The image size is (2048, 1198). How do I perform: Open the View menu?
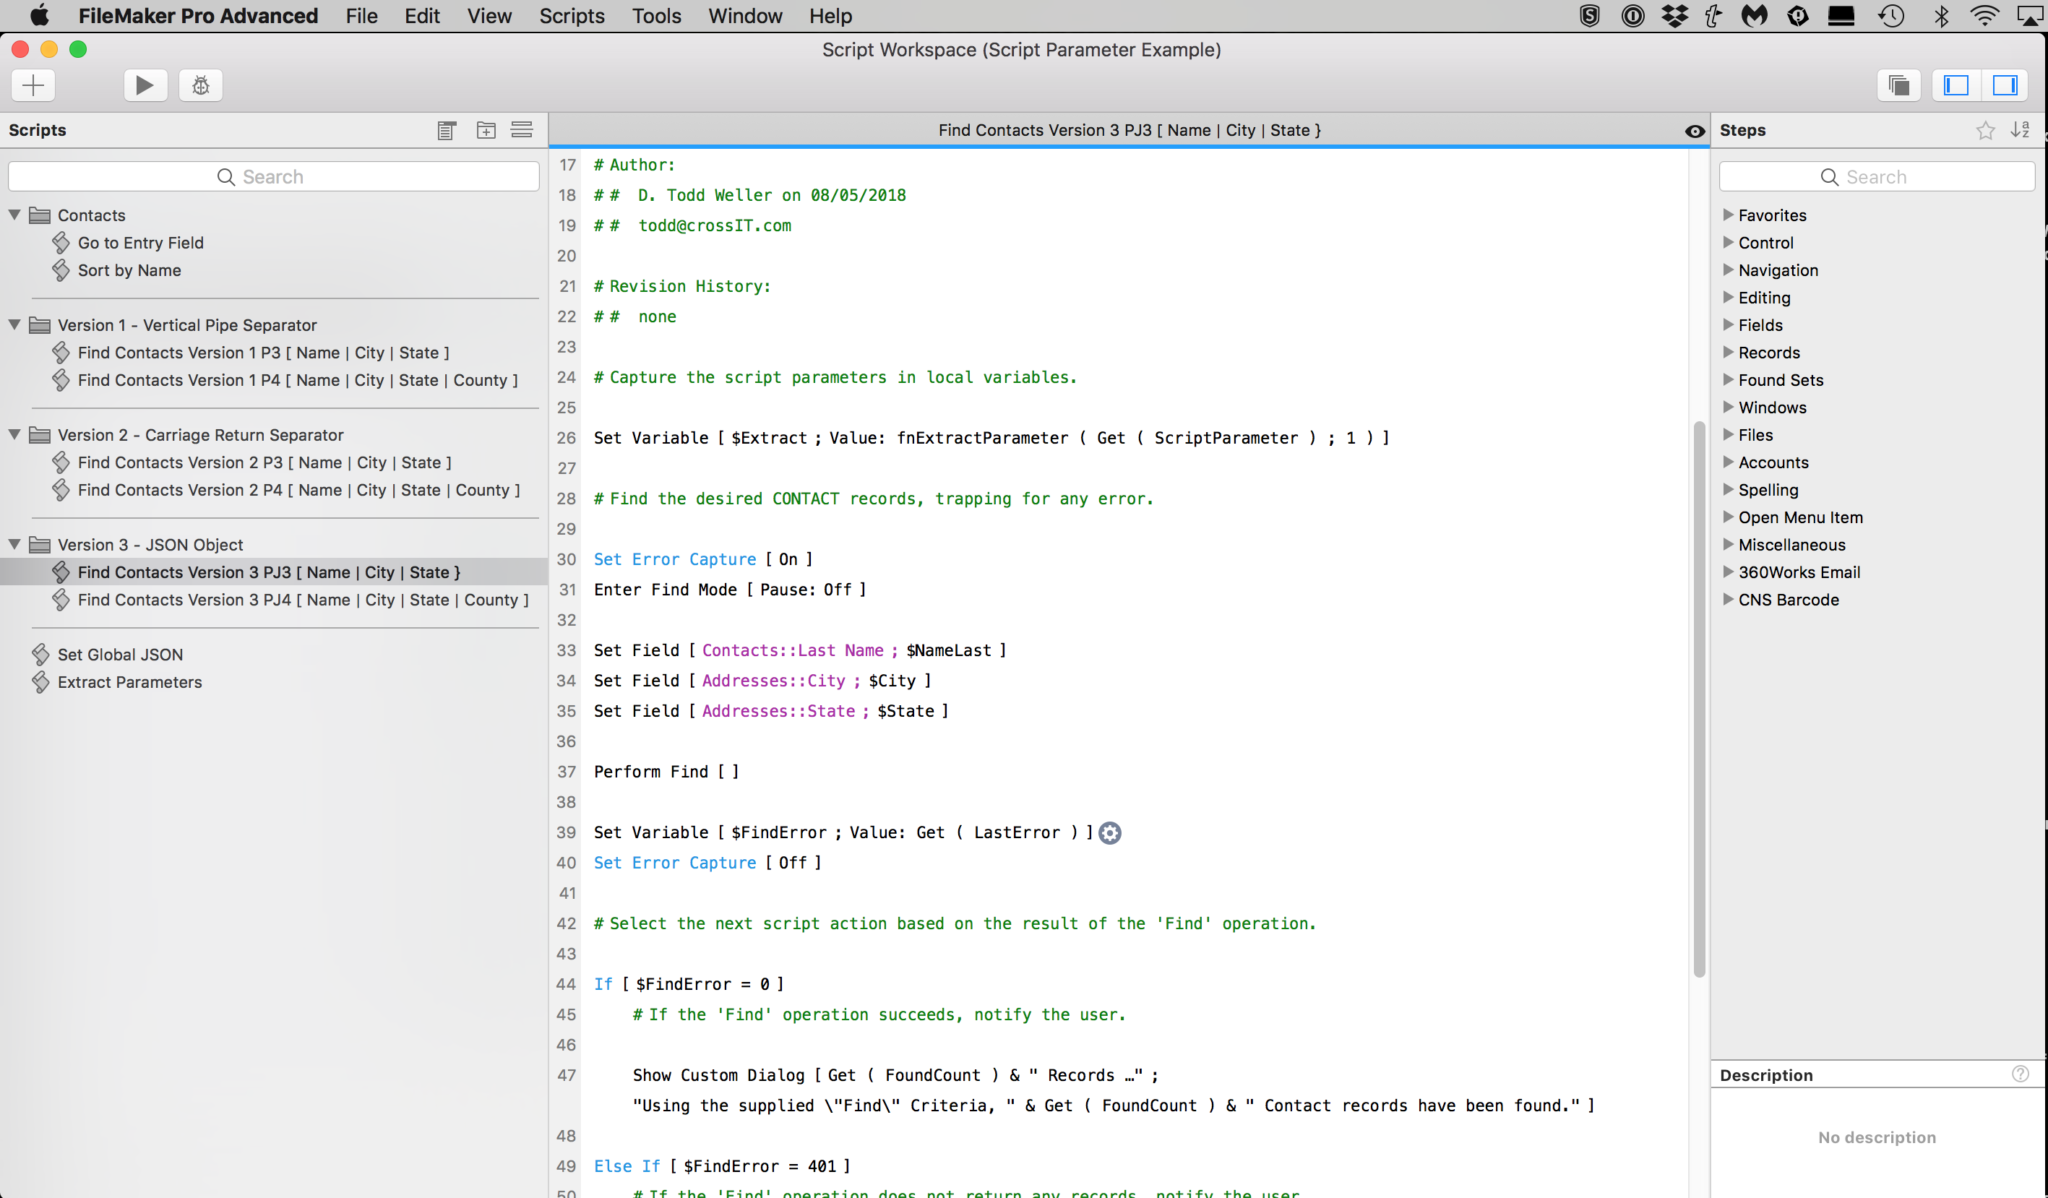489,16
